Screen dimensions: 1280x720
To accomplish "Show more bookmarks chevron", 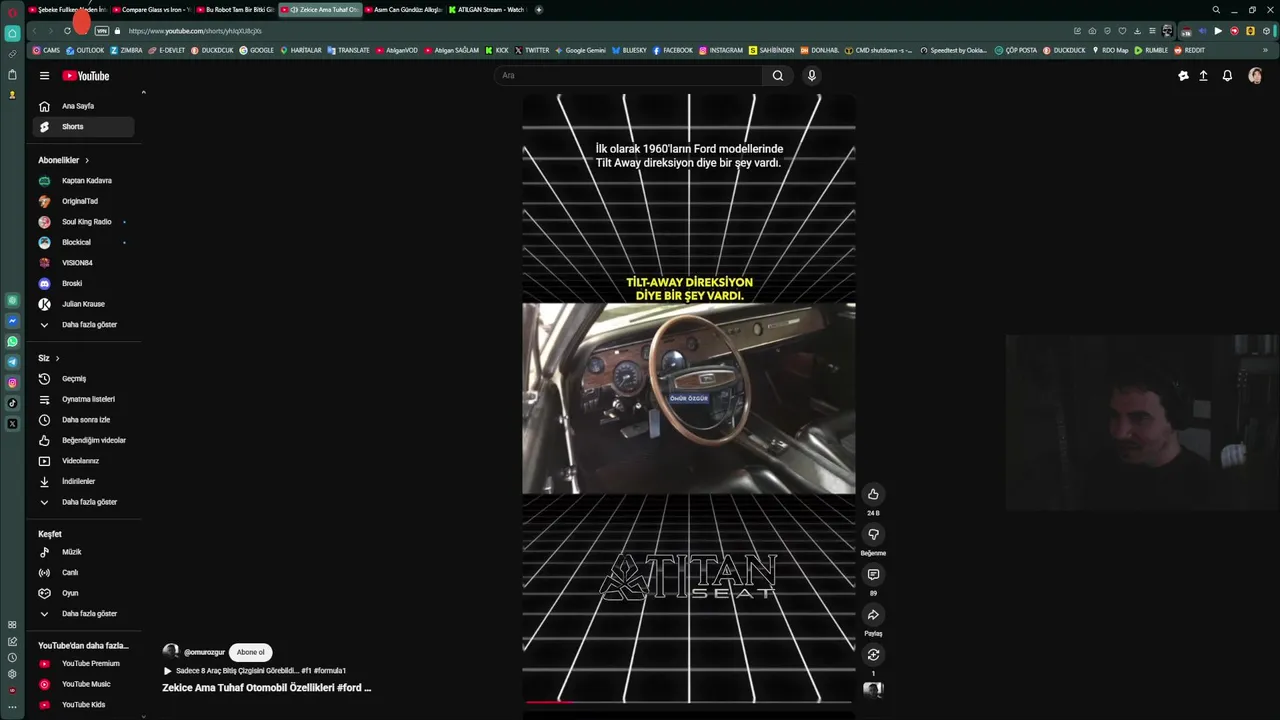I will point(1265,50).
